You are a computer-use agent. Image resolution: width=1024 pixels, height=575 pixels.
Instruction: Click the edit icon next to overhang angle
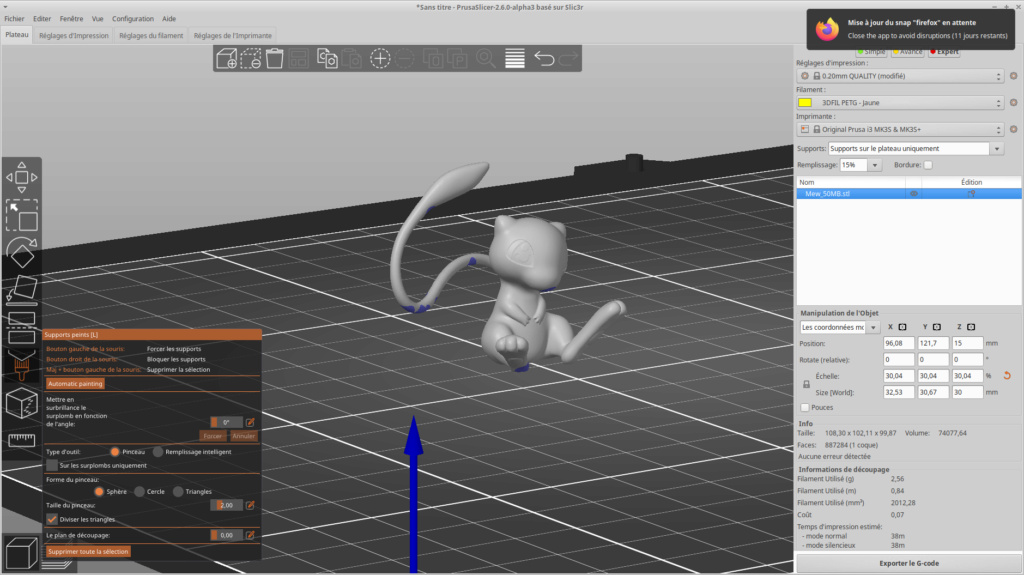[250, 422]
